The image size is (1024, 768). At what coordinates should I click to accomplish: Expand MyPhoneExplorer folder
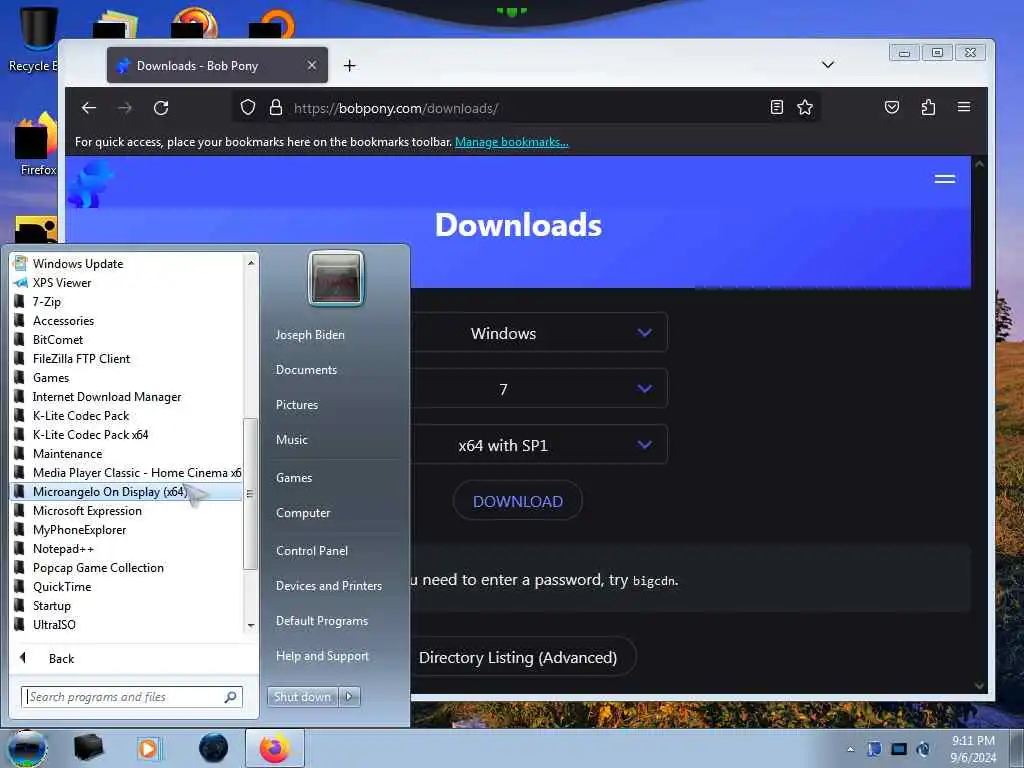tap(127, 529)
